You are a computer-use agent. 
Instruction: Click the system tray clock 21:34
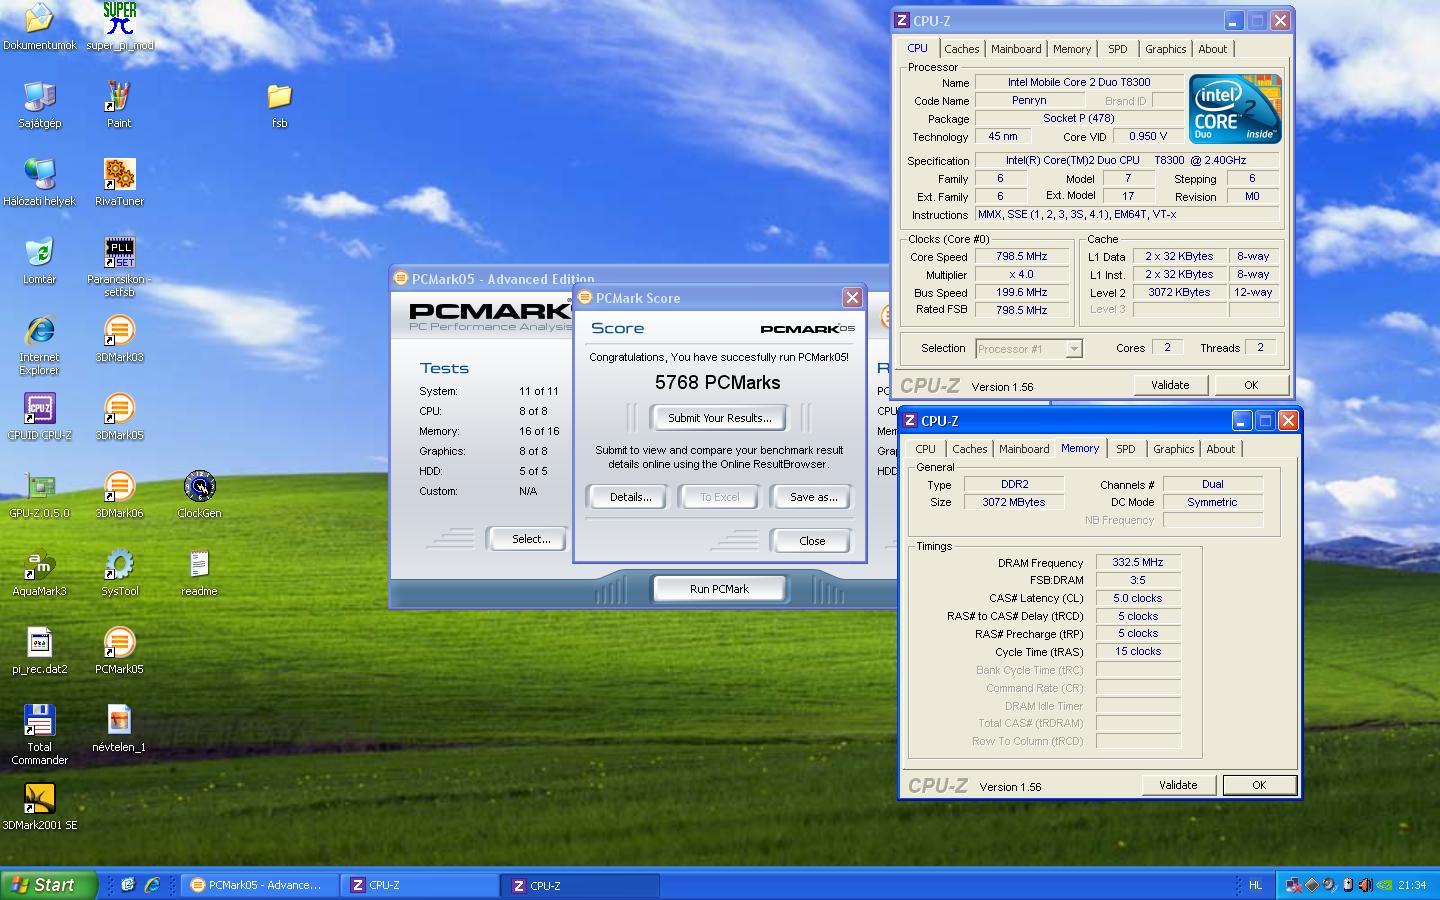click(1412, 885)
